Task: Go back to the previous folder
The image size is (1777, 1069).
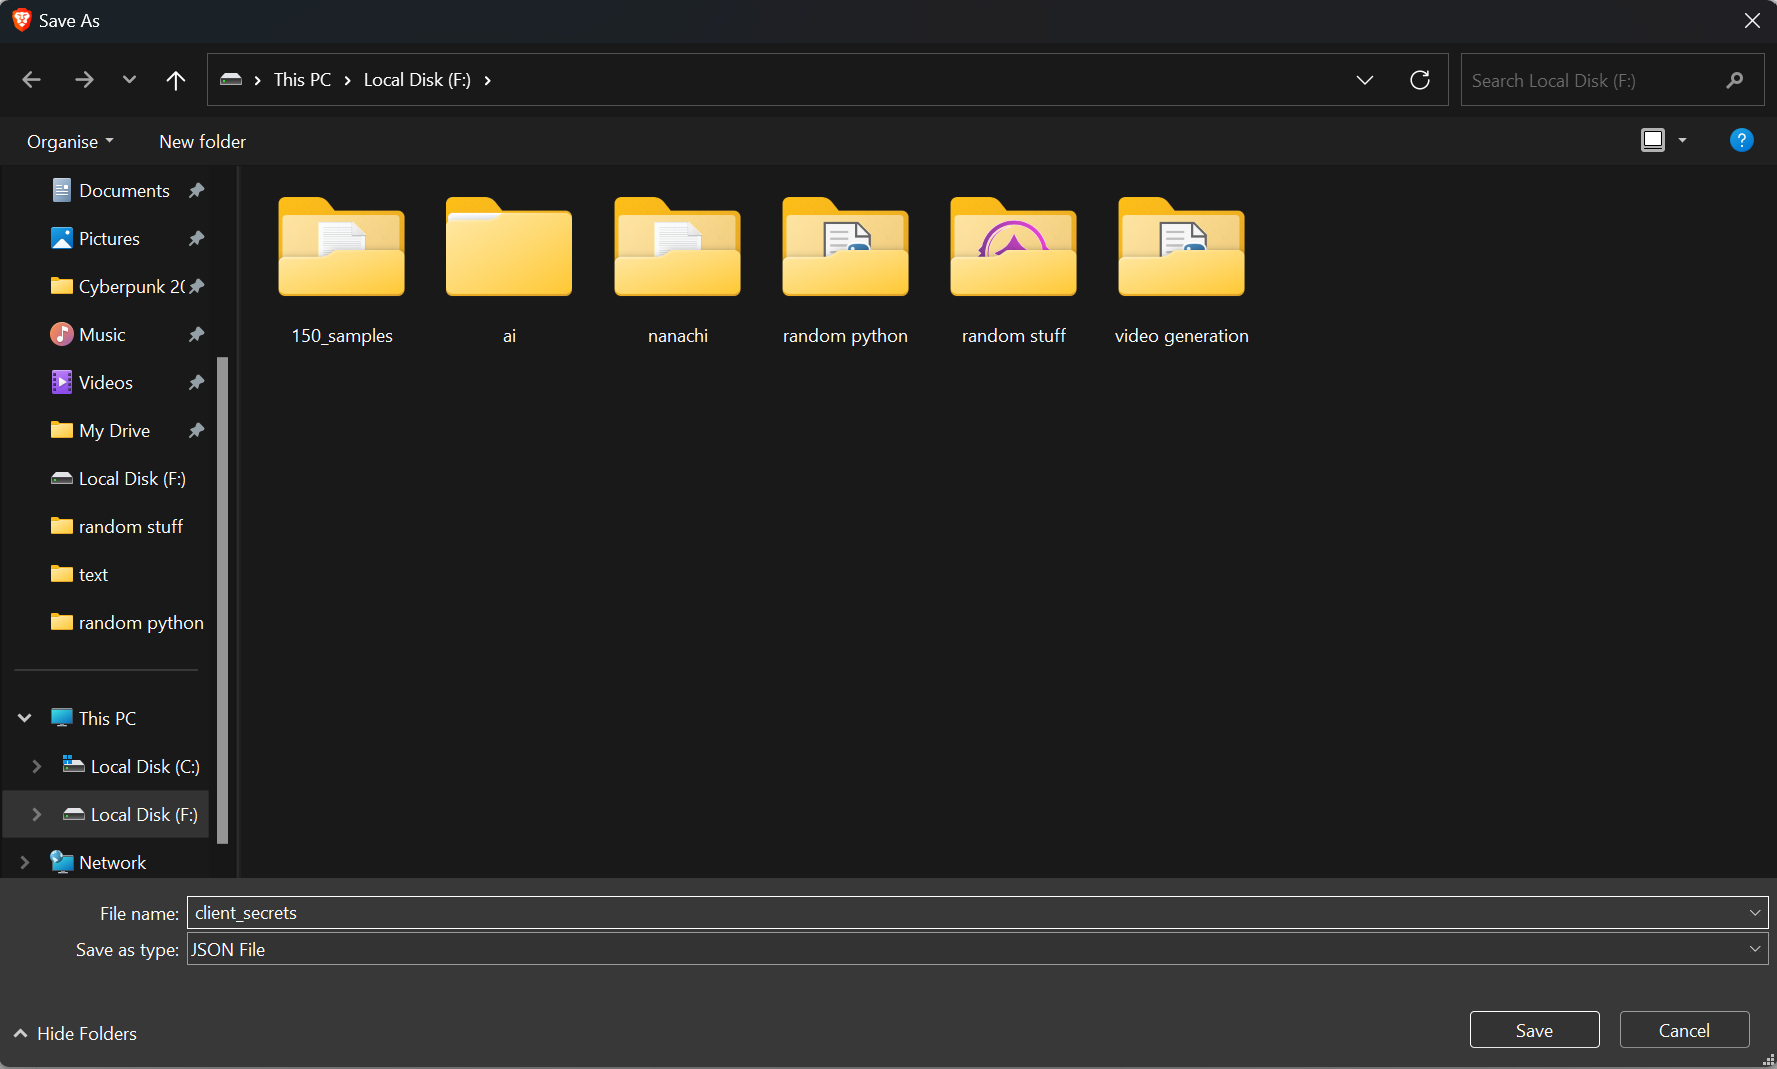Action: (31, 80)
